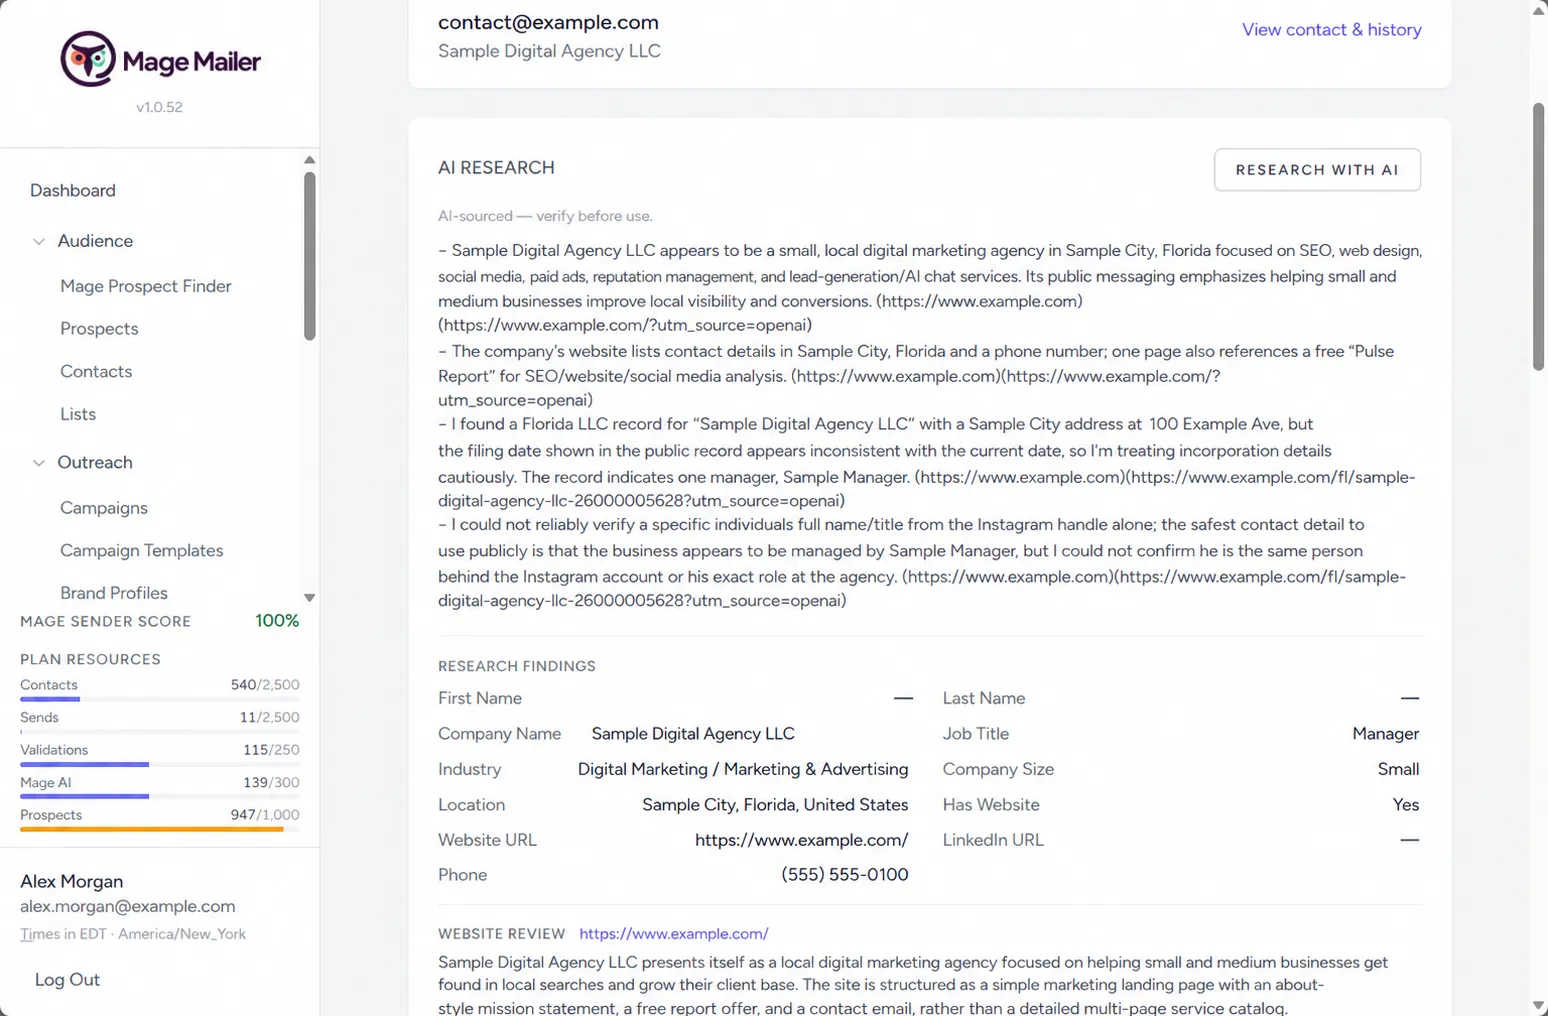Click the Mage AI usage bar
The height and width of the screenshot is (1016, 1548).
click(x=160, y=796)
